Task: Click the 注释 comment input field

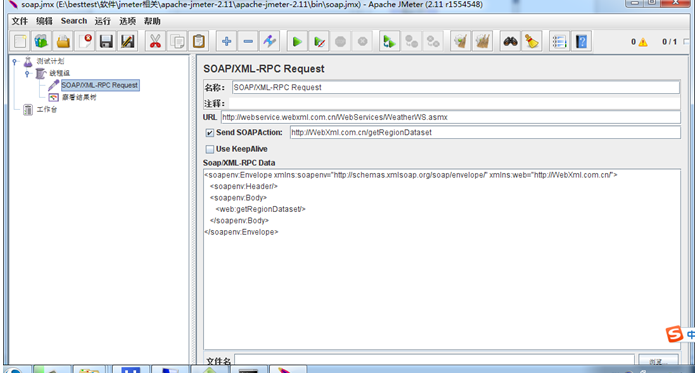Action: pos(455,104)
